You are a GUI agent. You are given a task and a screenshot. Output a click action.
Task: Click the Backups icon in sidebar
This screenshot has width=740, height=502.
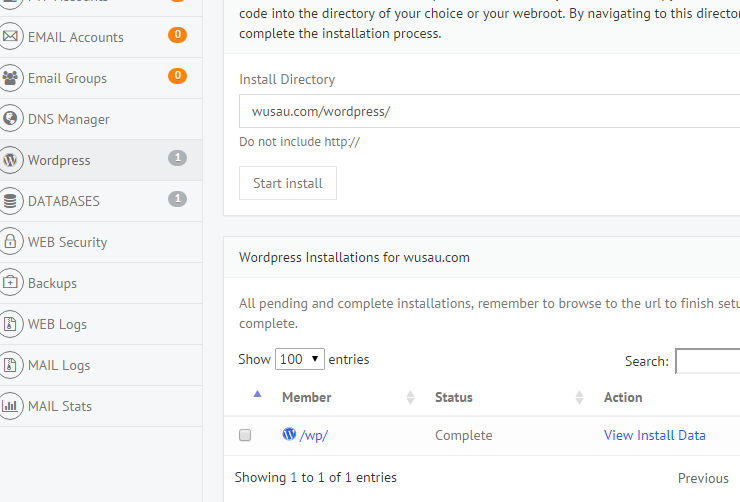tap(10, 283)
